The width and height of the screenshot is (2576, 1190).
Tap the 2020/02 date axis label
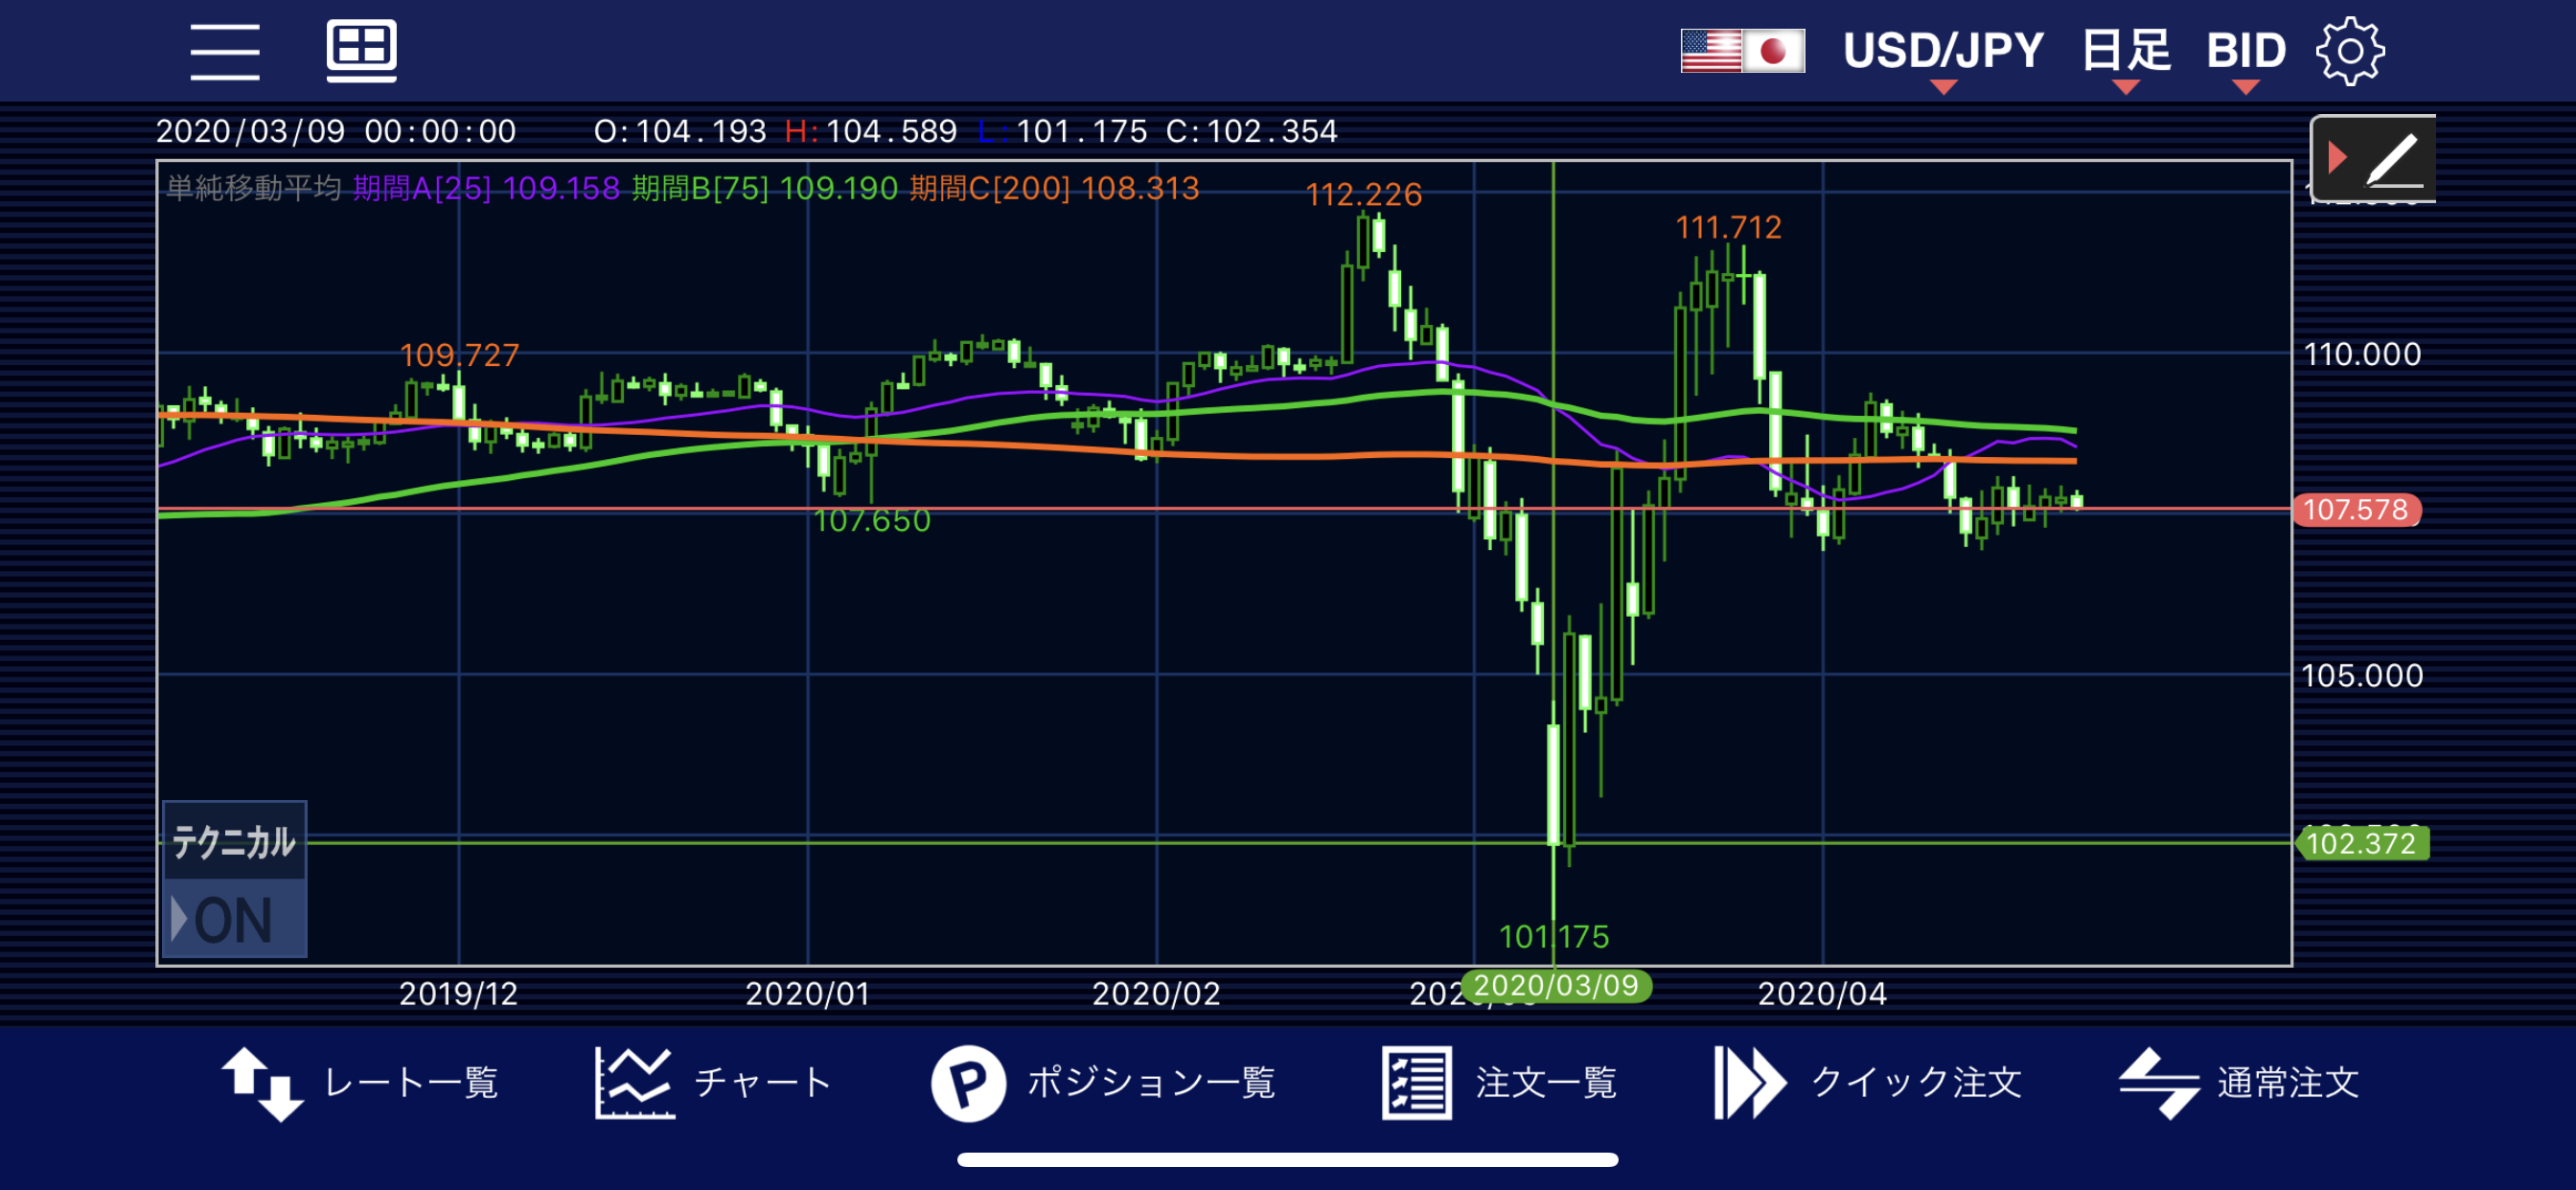(x=1155, y=994)
